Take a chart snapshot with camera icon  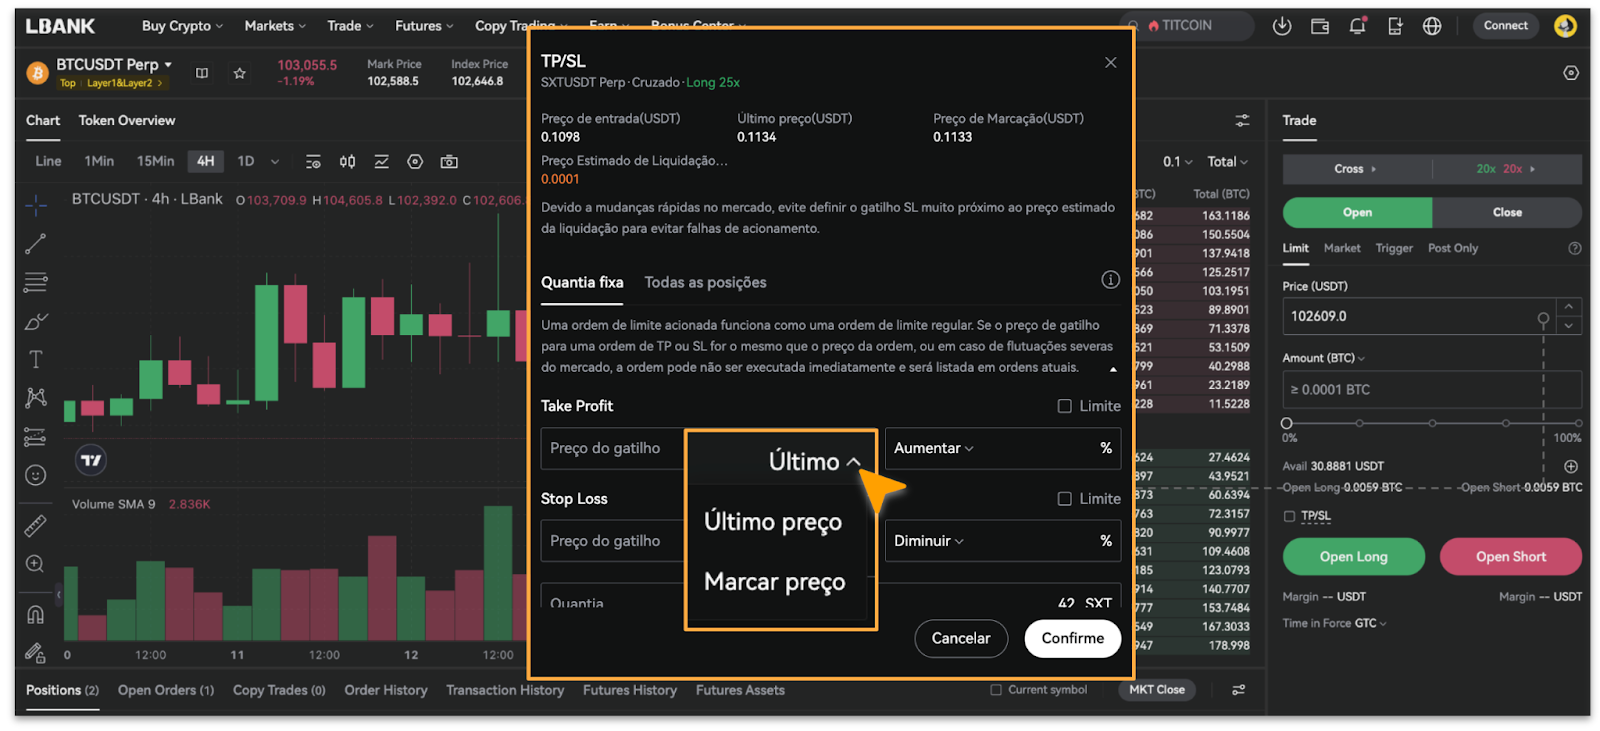pos(449,162)
